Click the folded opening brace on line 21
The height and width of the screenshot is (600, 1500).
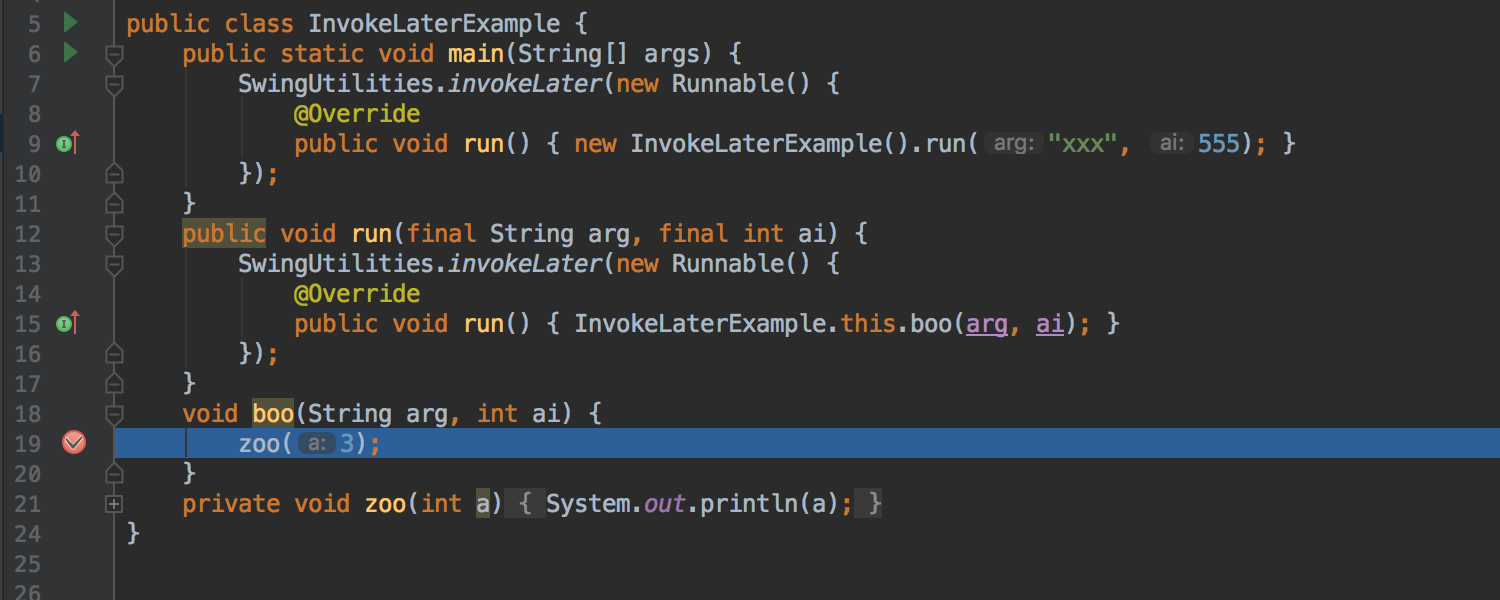coord(526,503)
